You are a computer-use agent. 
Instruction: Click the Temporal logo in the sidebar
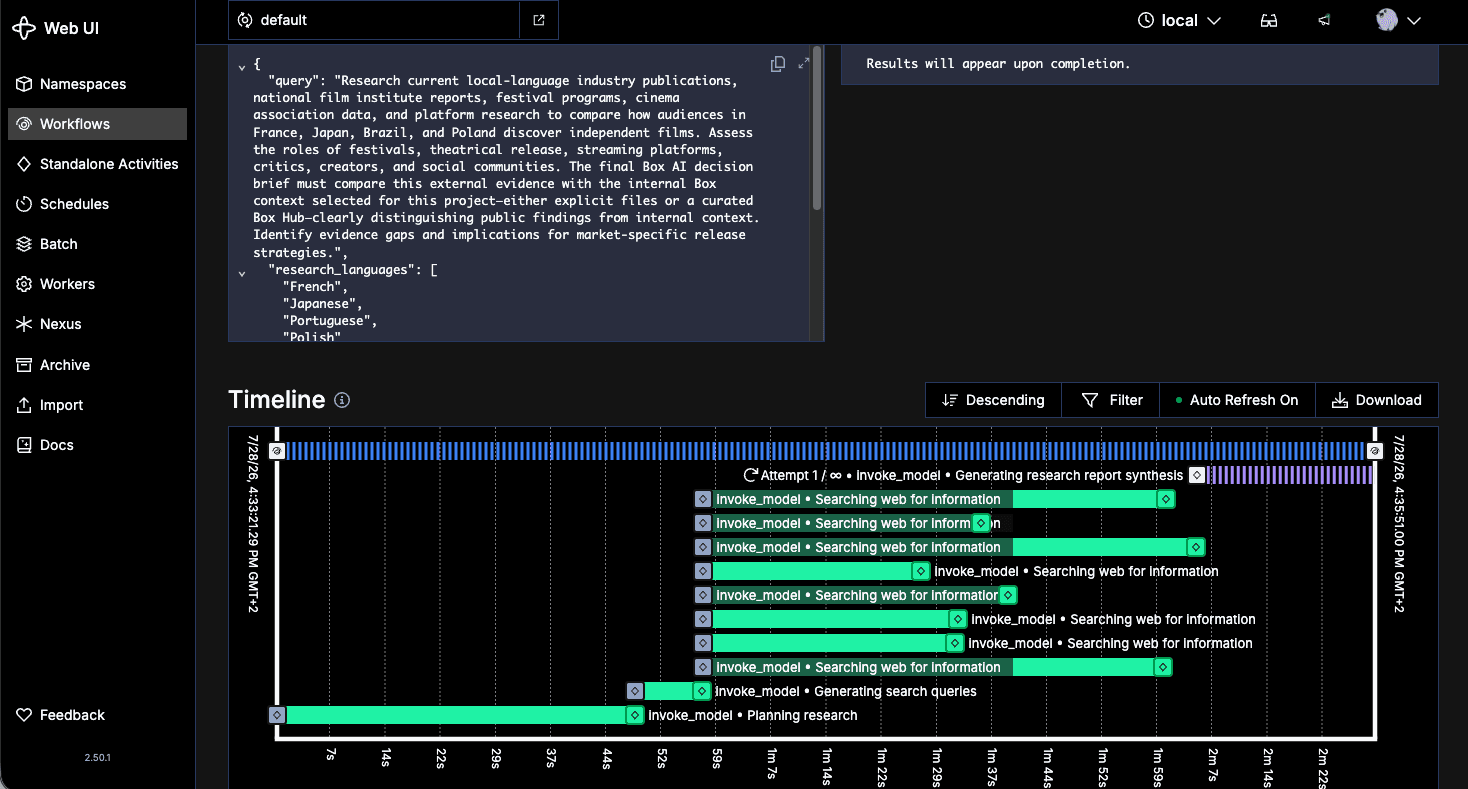pos(24,28)
